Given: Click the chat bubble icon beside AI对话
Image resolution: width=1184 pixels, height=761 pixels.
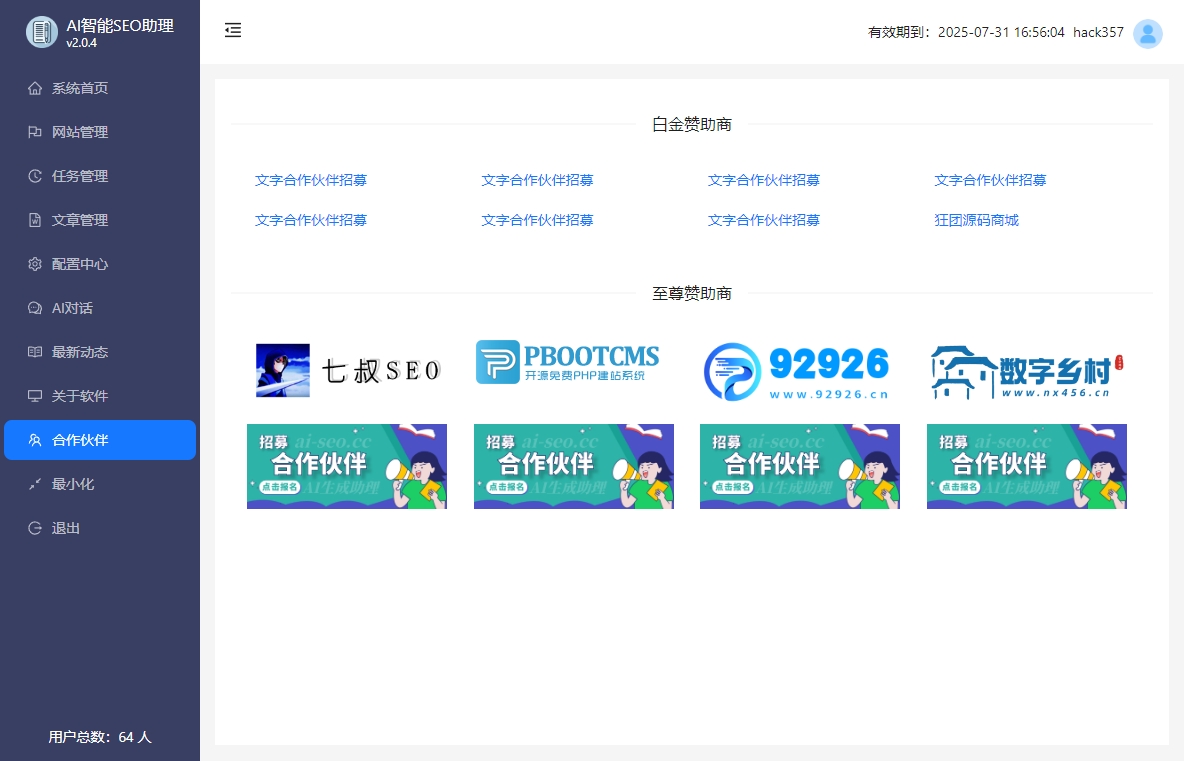Looking at the screenshot, I should pos(35,308).
